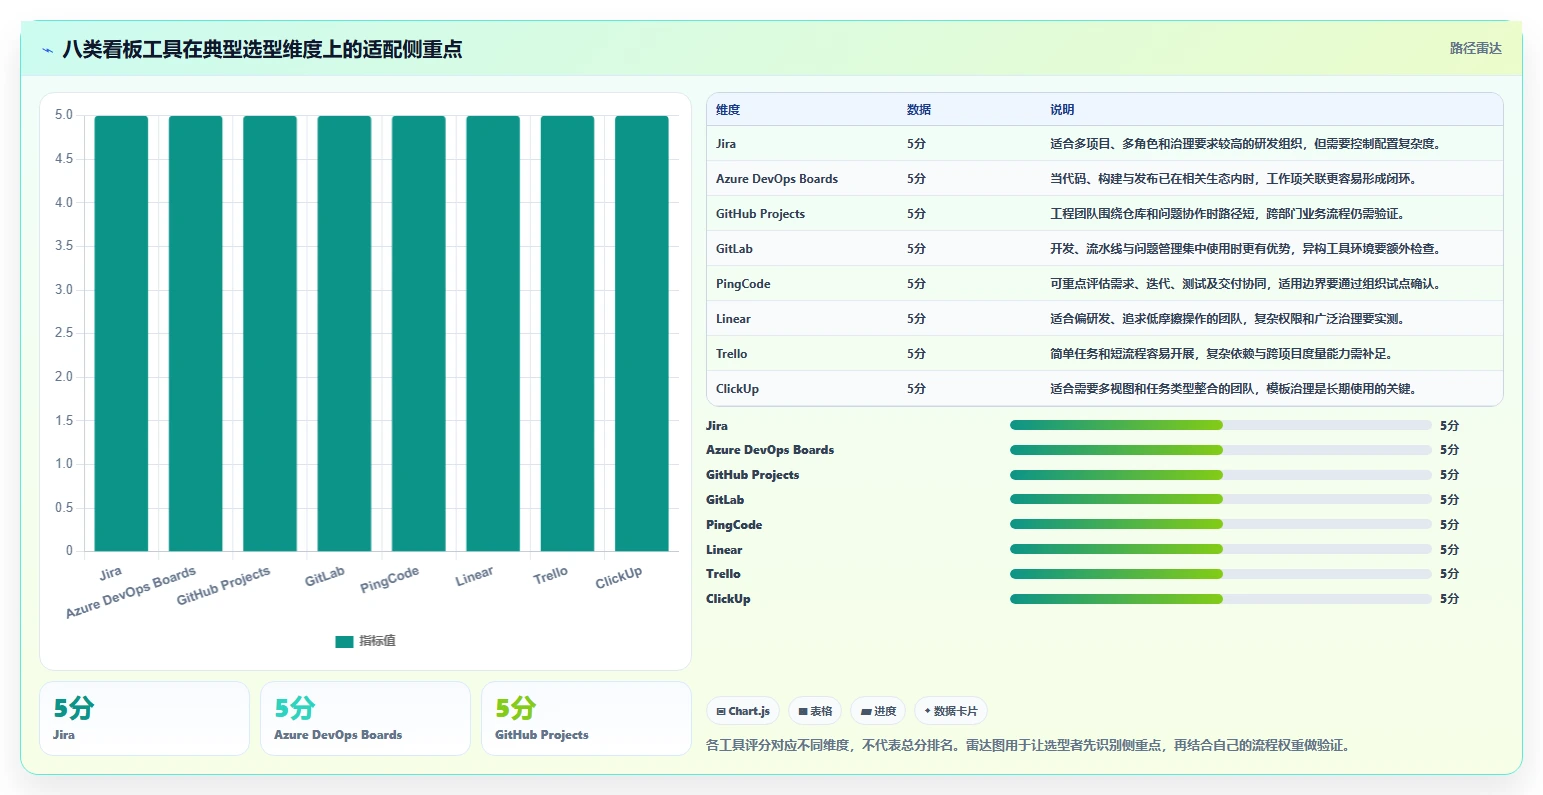The width and height of the screenshot is (1543, 795).
Task: Open the Azure DevOps Boards data card
Action: [365, 719]
